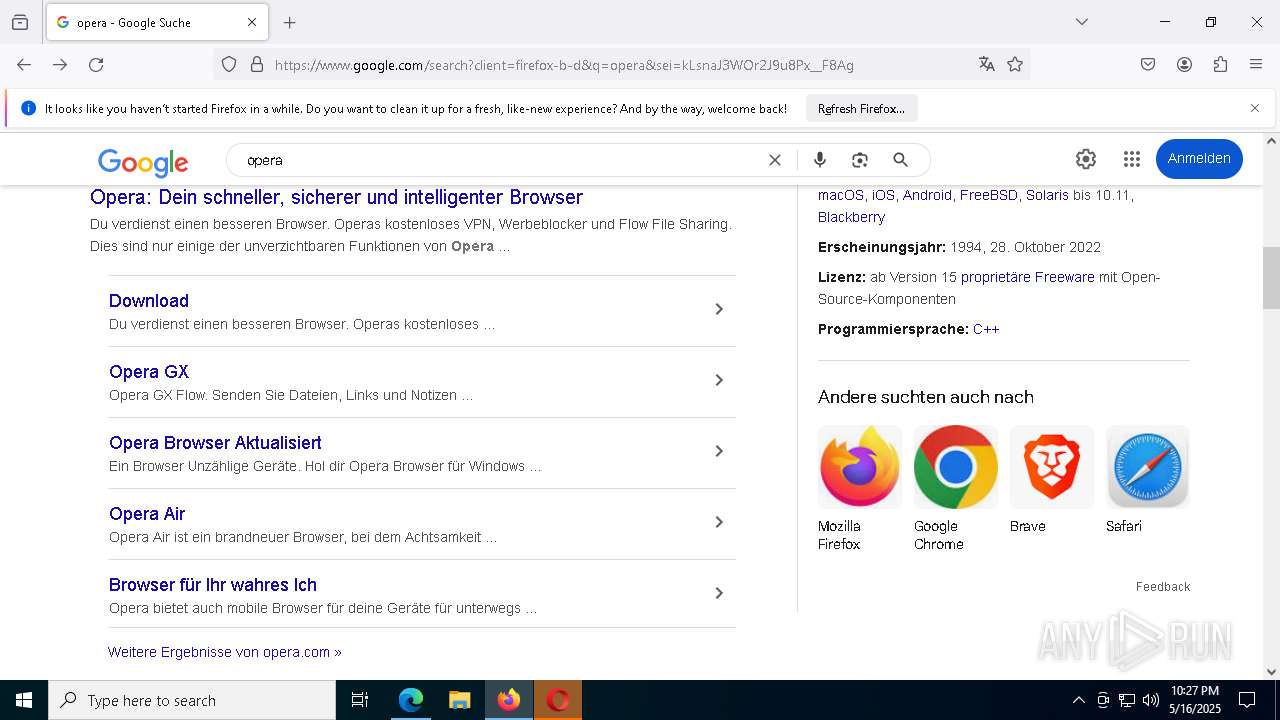Click the Feedback link under knowledge panel
Screen dimensions: 1280x720
pyautogui.click(x=1163, y=587)
